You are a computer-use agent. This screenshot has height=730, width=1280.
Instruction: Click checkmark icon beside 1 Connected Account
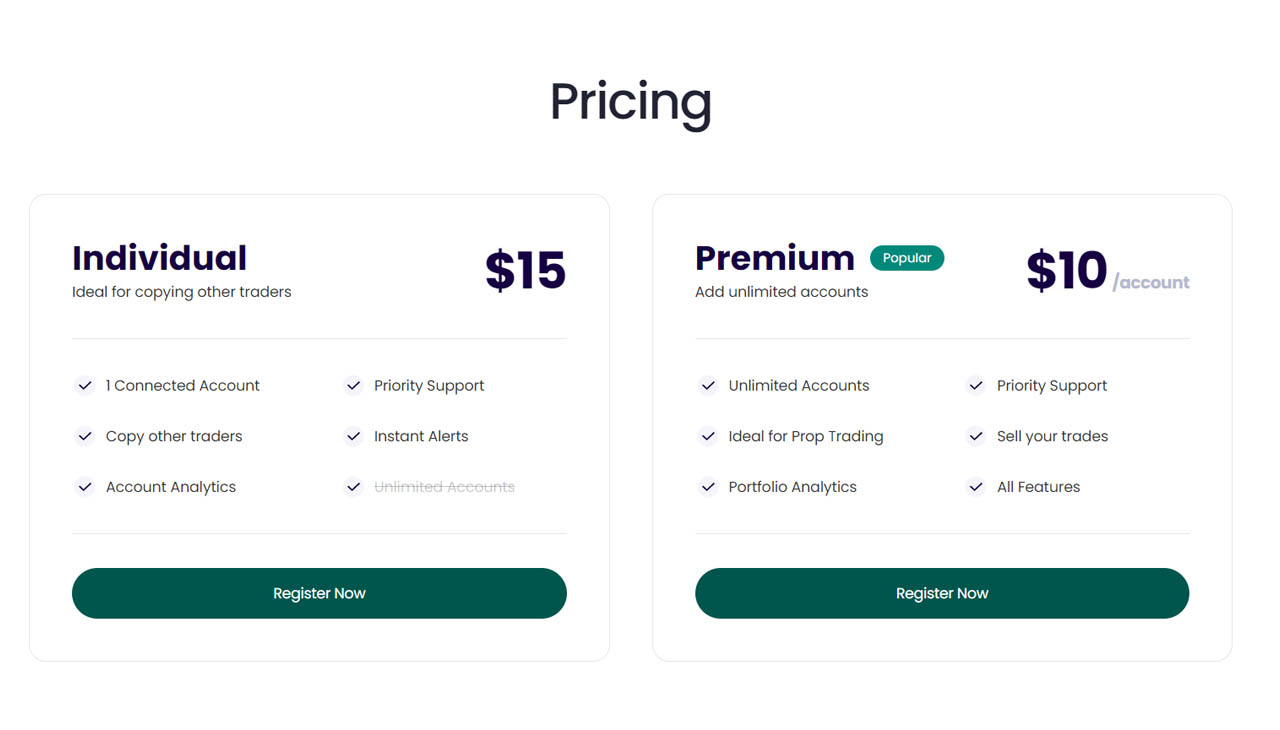pos(85,386)
